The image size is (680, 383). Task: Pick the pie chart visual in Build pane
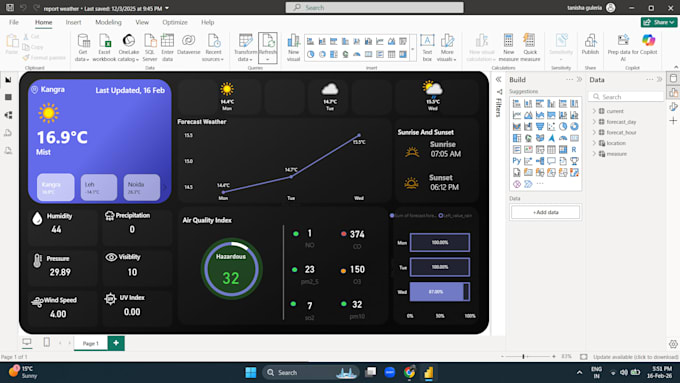563,126
